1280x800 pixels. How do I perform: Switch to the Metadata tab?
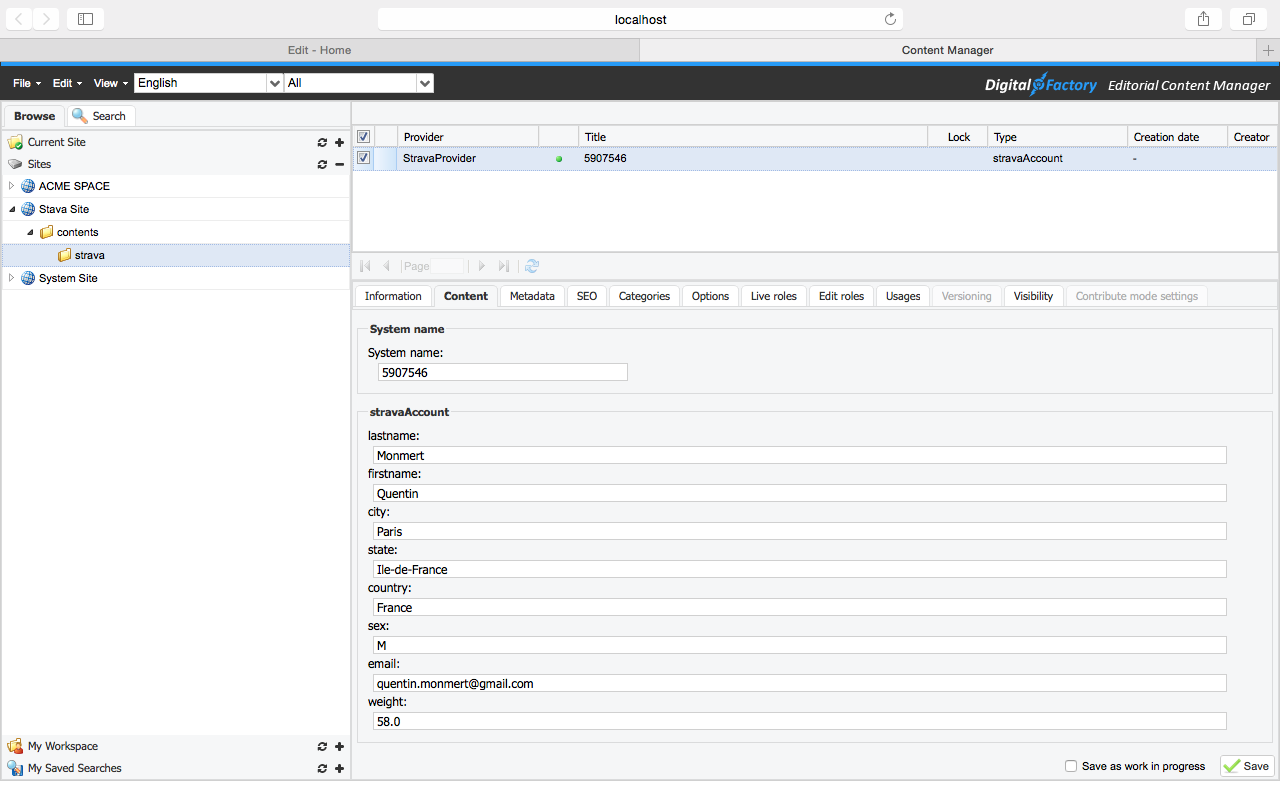point(532,296)
